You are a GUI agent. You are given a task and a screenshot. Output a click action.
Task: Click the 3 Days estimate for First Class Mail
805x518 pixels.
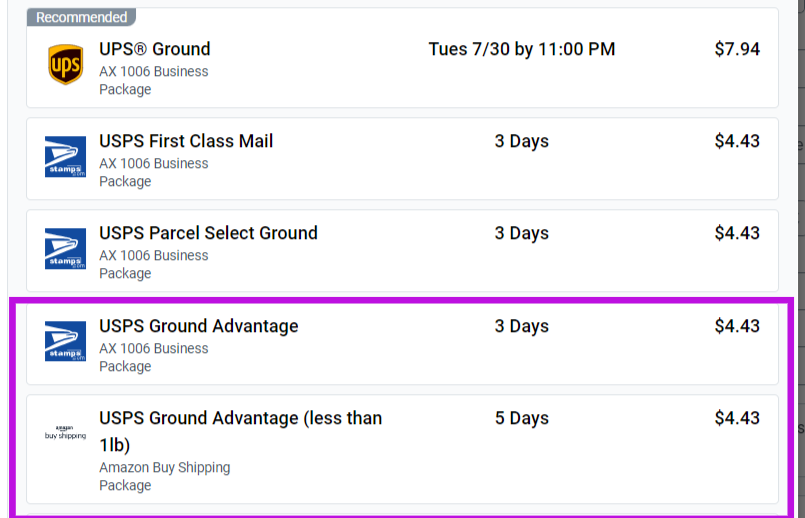[521, 141]
